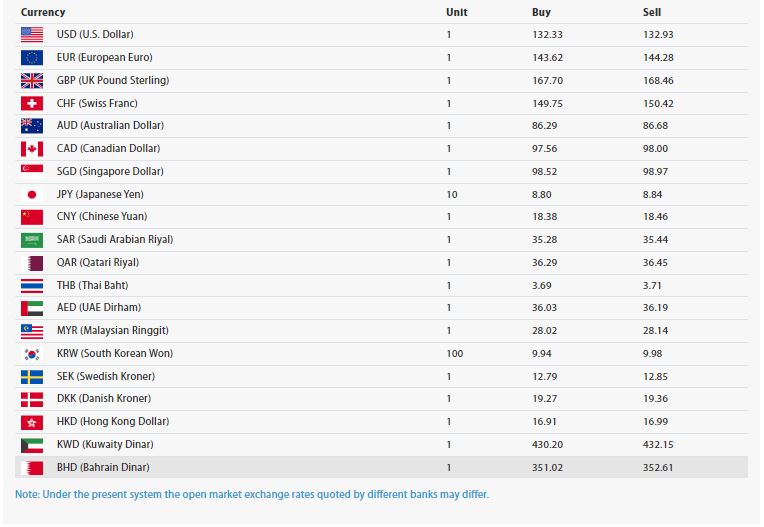Click the Saudi Arabian green flag
The image size is (764, 527).
coord(32,240)
